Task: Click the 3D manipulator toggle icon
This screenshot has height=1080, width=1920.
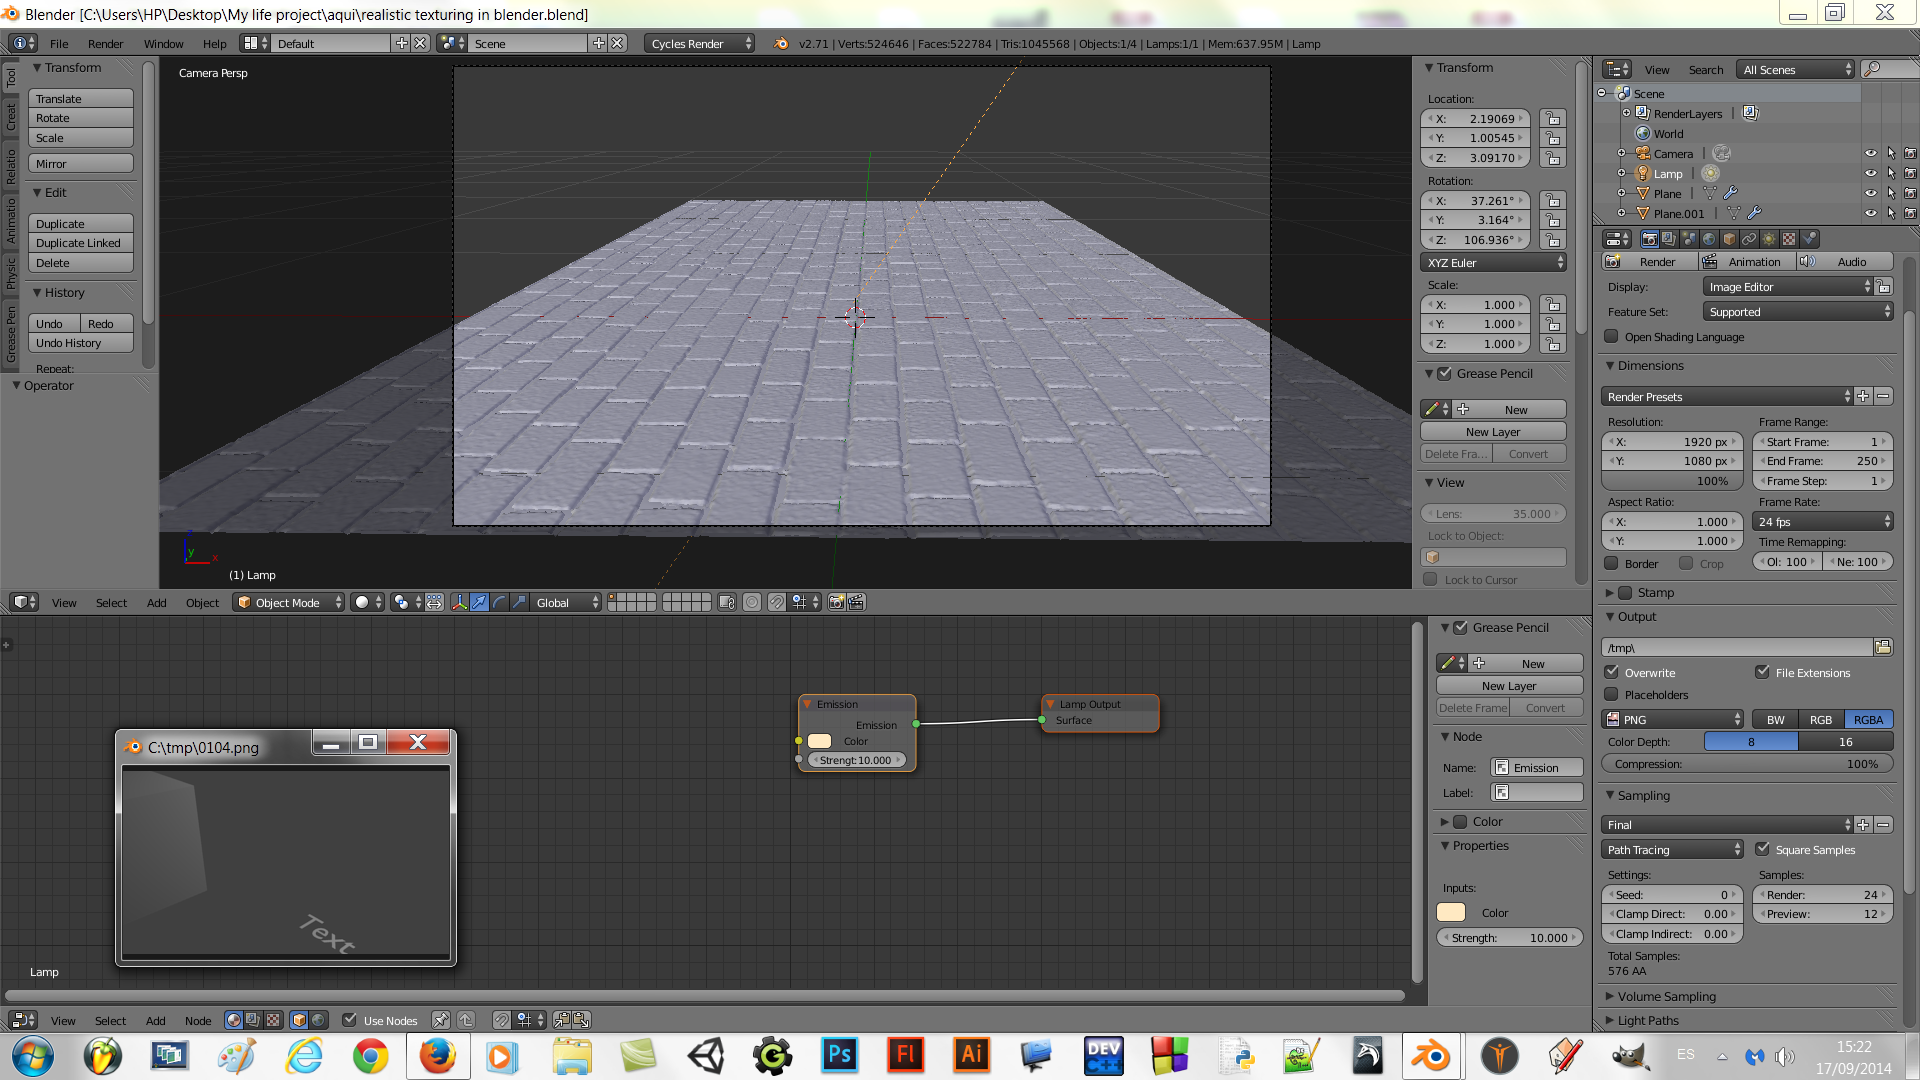Action: pyautogui.click(x=459, y=602)
